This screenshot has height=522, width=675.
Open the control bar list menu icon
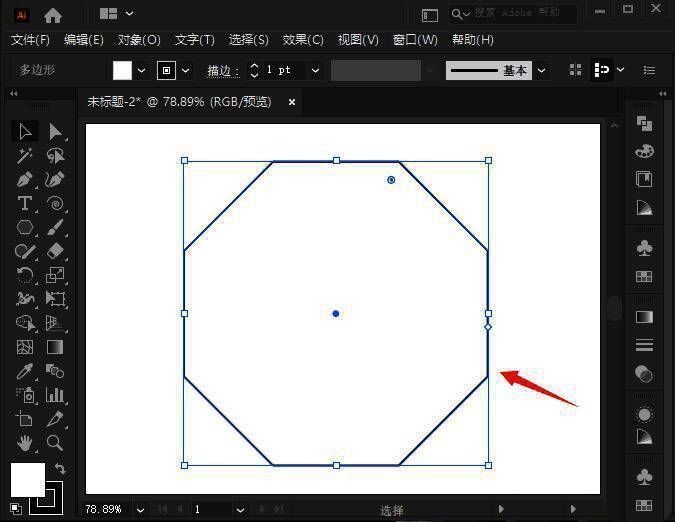coord(649,70)
